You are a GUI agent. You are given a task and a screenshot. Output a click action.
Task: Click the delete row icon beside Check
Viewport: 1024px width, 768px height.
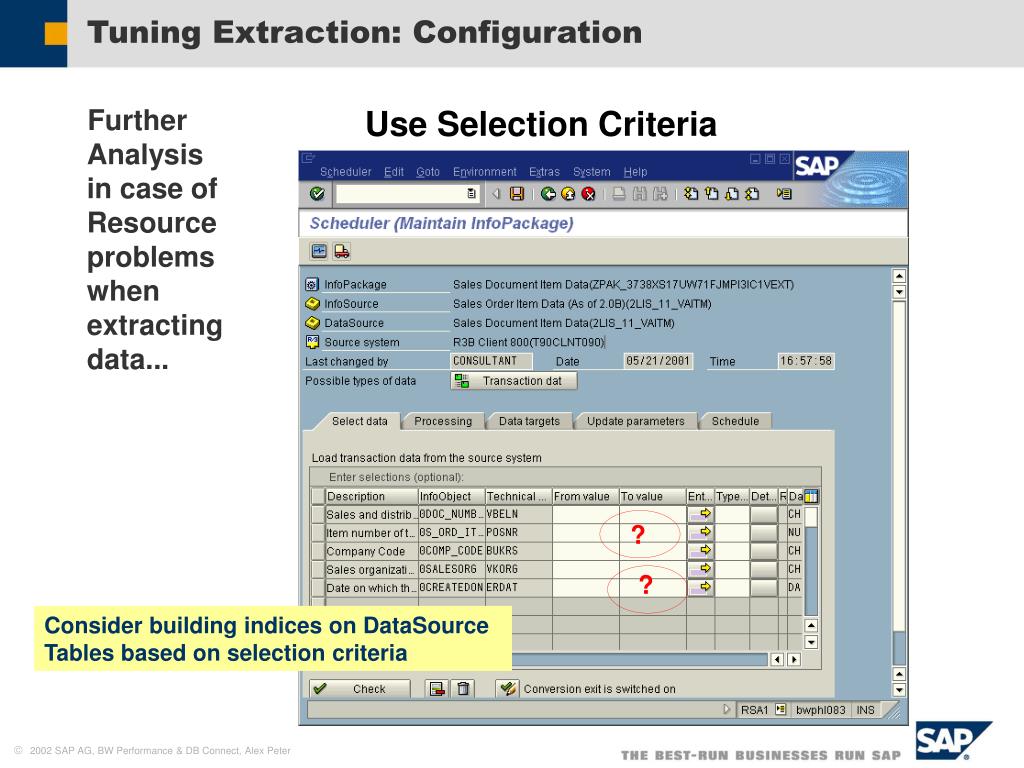[x=437, y=689]
